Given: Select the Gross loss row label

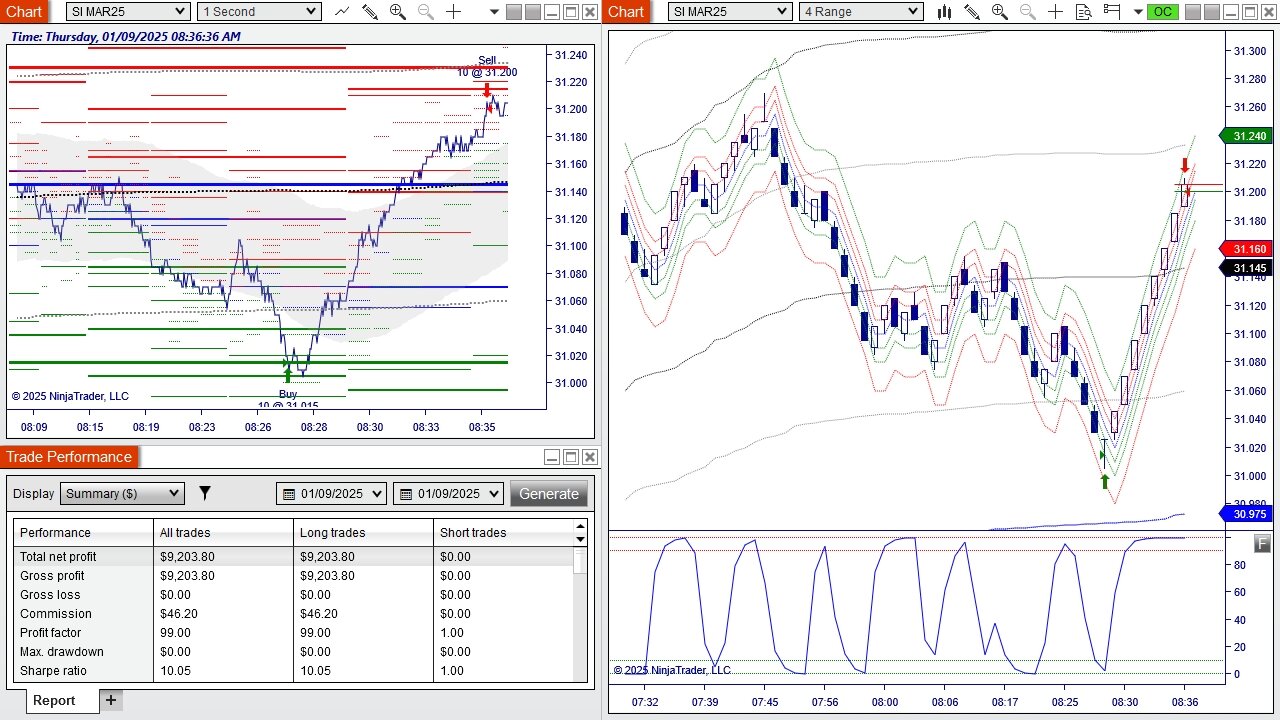Looking at the screenshot, I should pos(50,595).
